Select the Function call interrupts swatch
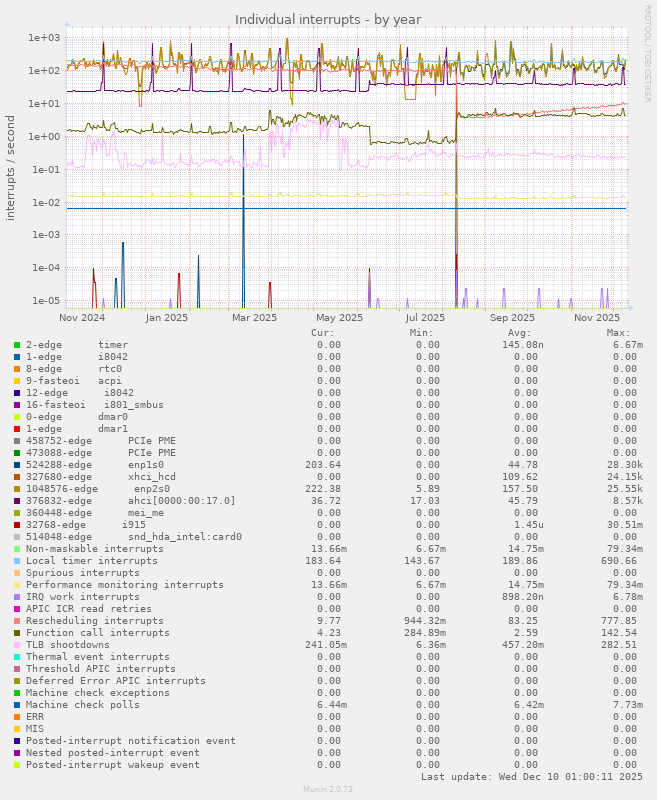 [17, 632]
